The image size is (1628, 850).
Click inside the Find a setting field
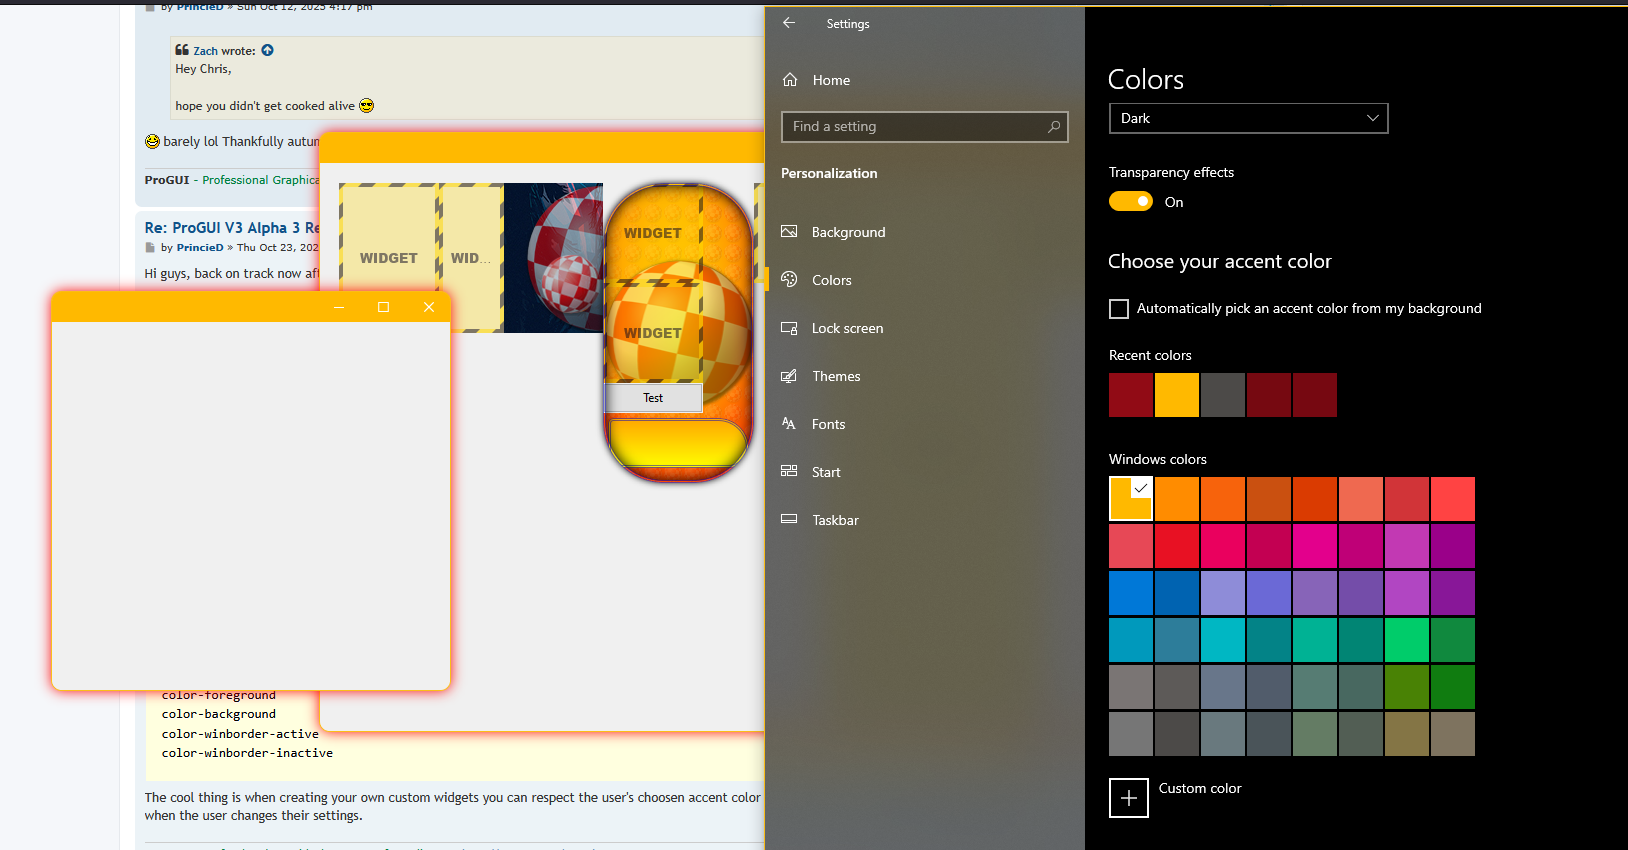(910, 127)
